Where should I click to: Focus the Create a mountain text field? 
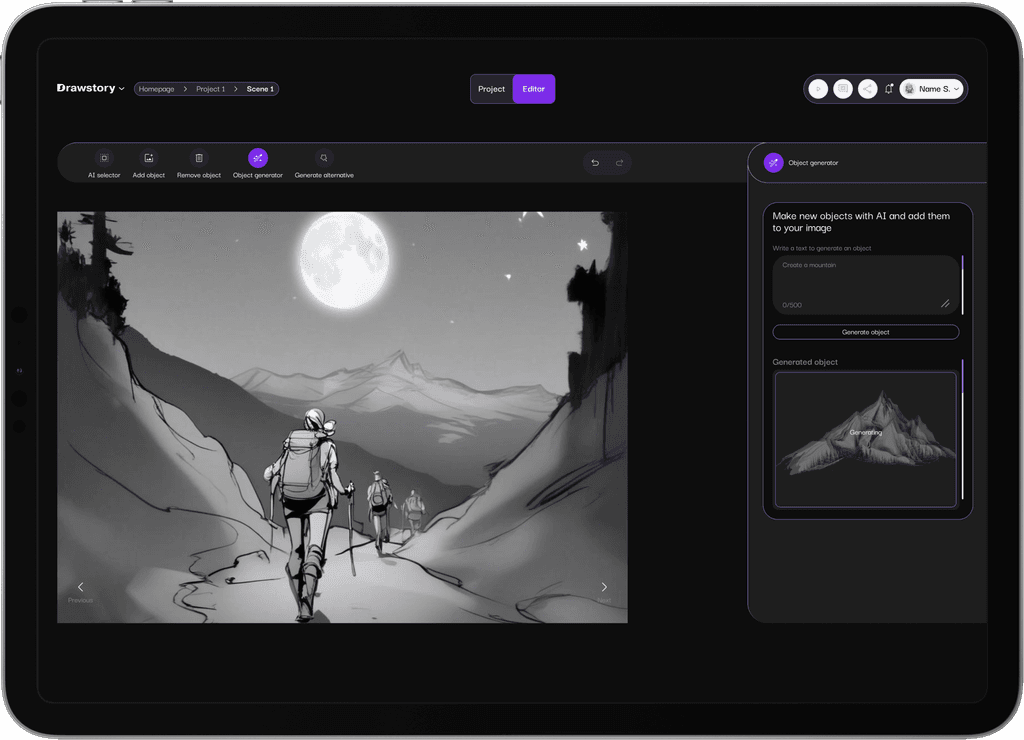(x=865, y=283)
